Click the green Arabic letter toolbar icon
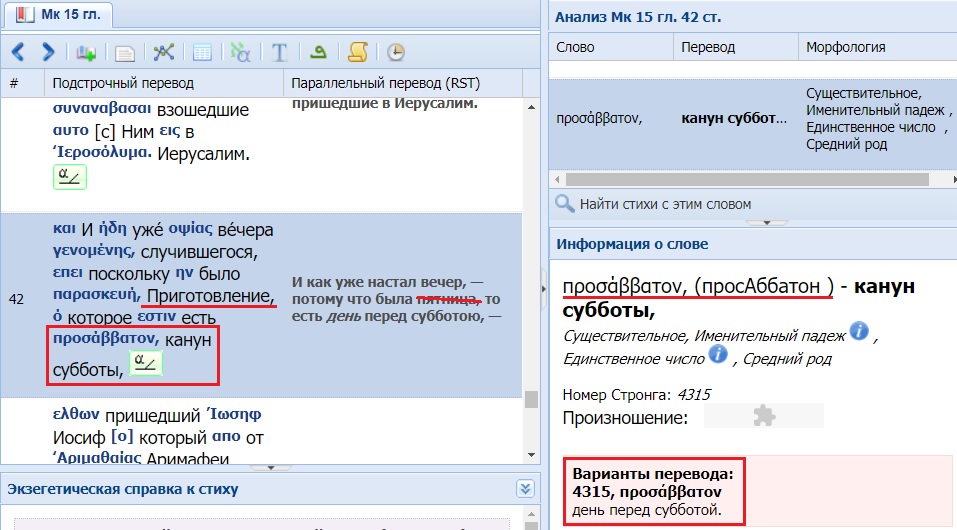Image resolution: width=957 pixels, height=530 pixels. point(319,52)
